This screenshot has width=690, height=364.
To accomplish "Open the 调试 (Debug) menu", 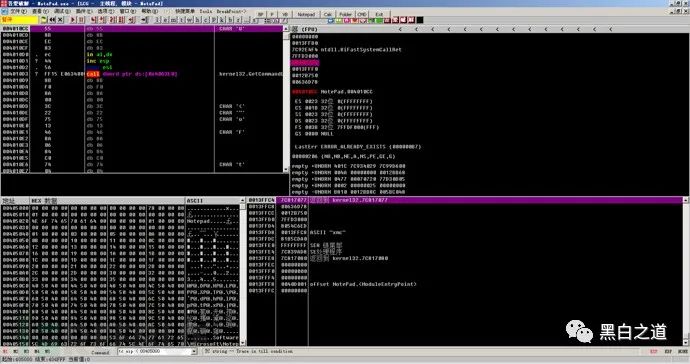I will 62,11.
